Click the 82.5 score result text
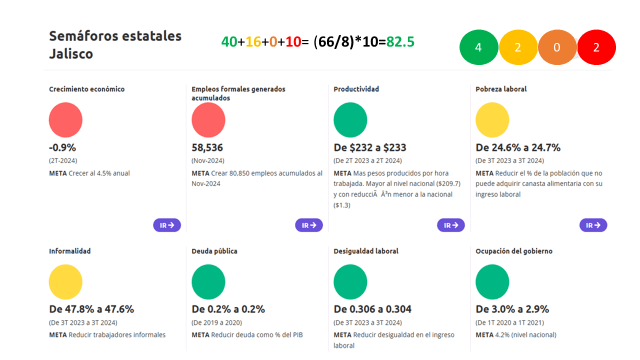Image resolution: width=640 pixels, height=360 pixels. point(400,42)
